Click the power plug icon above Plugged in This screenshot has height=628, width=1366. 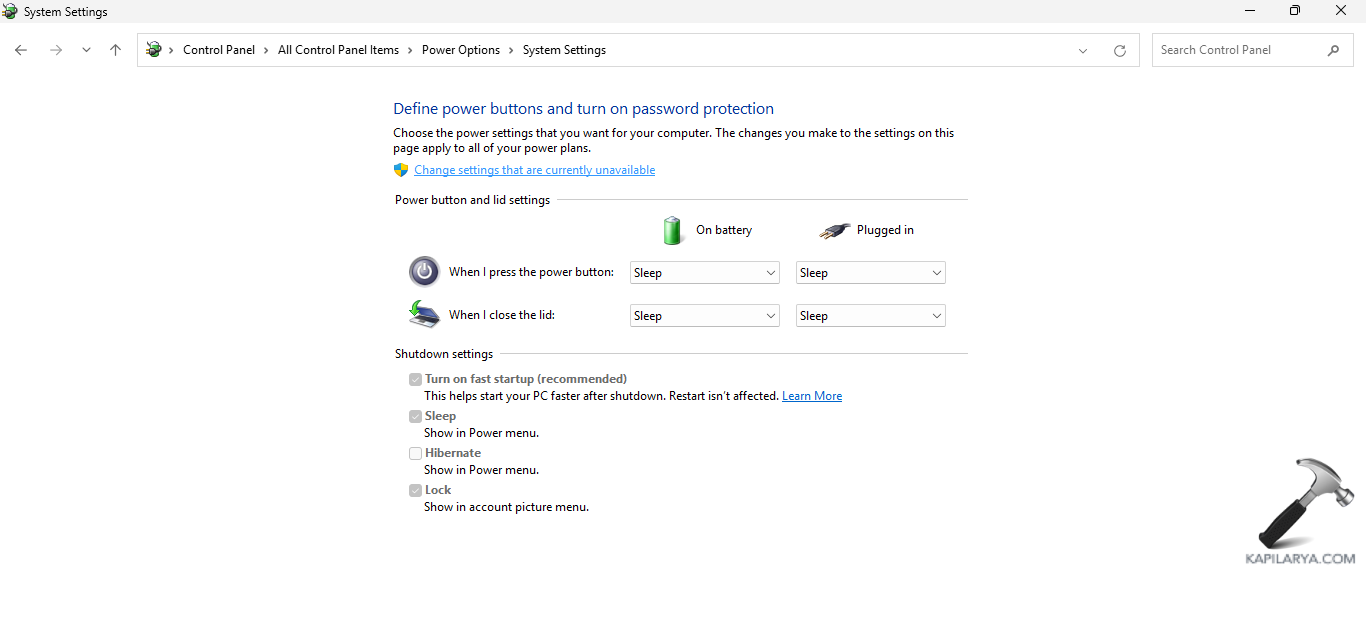835,229
